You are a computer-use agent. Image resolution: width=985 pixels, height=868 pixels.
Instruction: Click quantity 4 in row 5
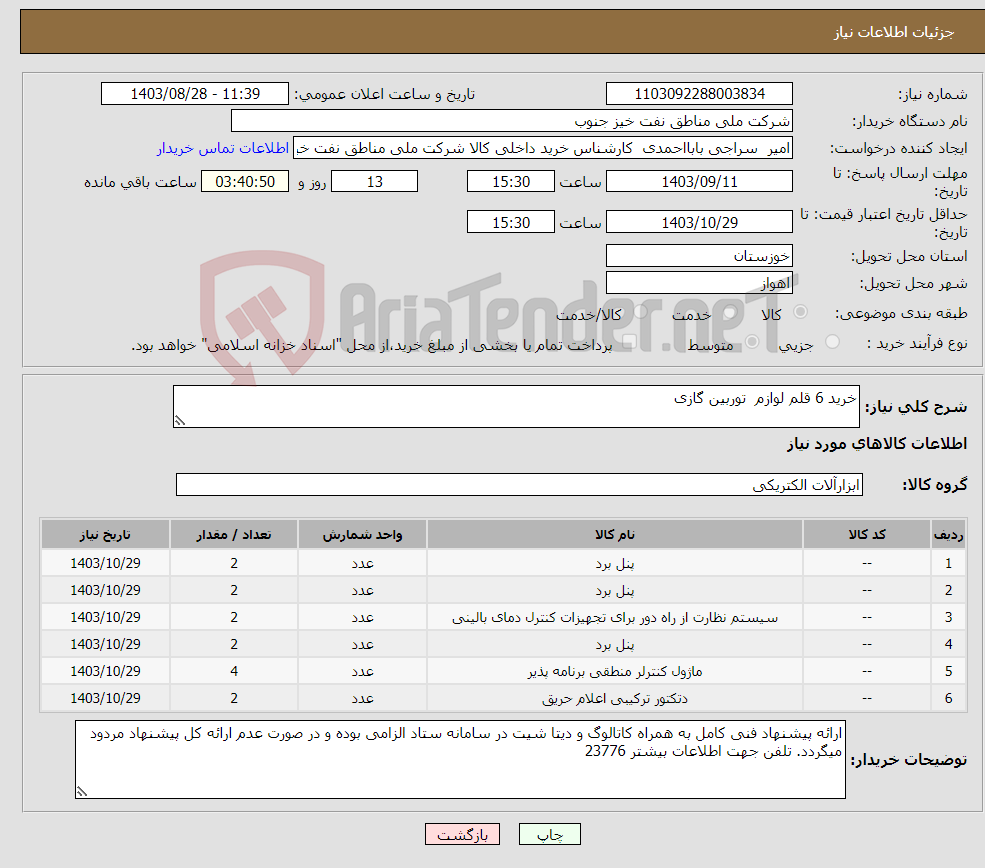coord(234,671)
